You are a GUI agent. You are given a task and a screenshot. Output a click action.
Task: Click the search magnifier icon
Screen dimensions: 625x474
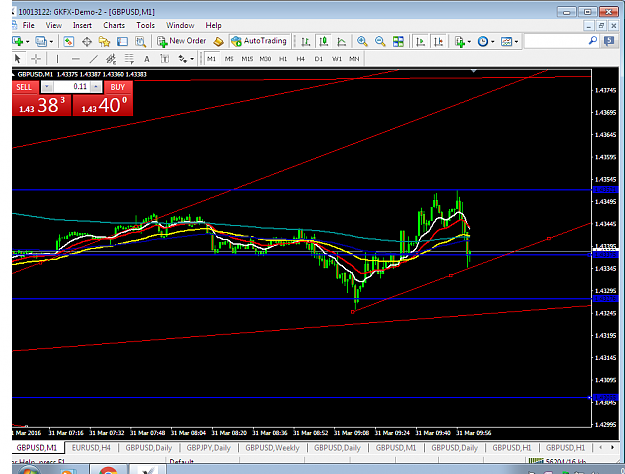click(593, 41)
